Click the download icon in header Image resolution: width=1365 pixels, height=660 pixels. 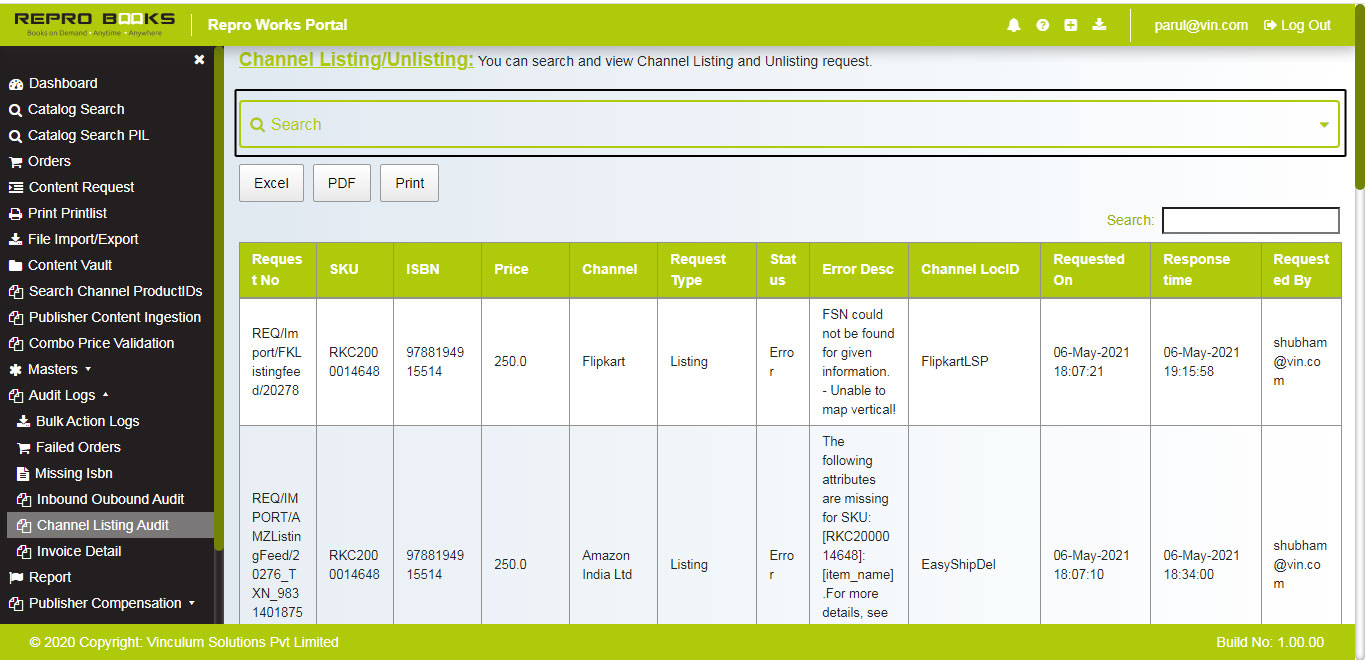click(1099, 25)
